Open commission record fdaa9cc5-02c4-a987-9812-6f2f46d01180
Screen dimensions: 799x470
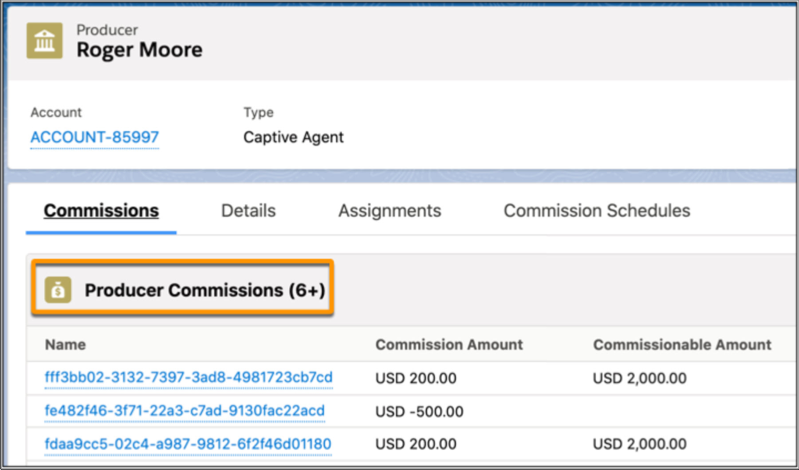(188, 444)
